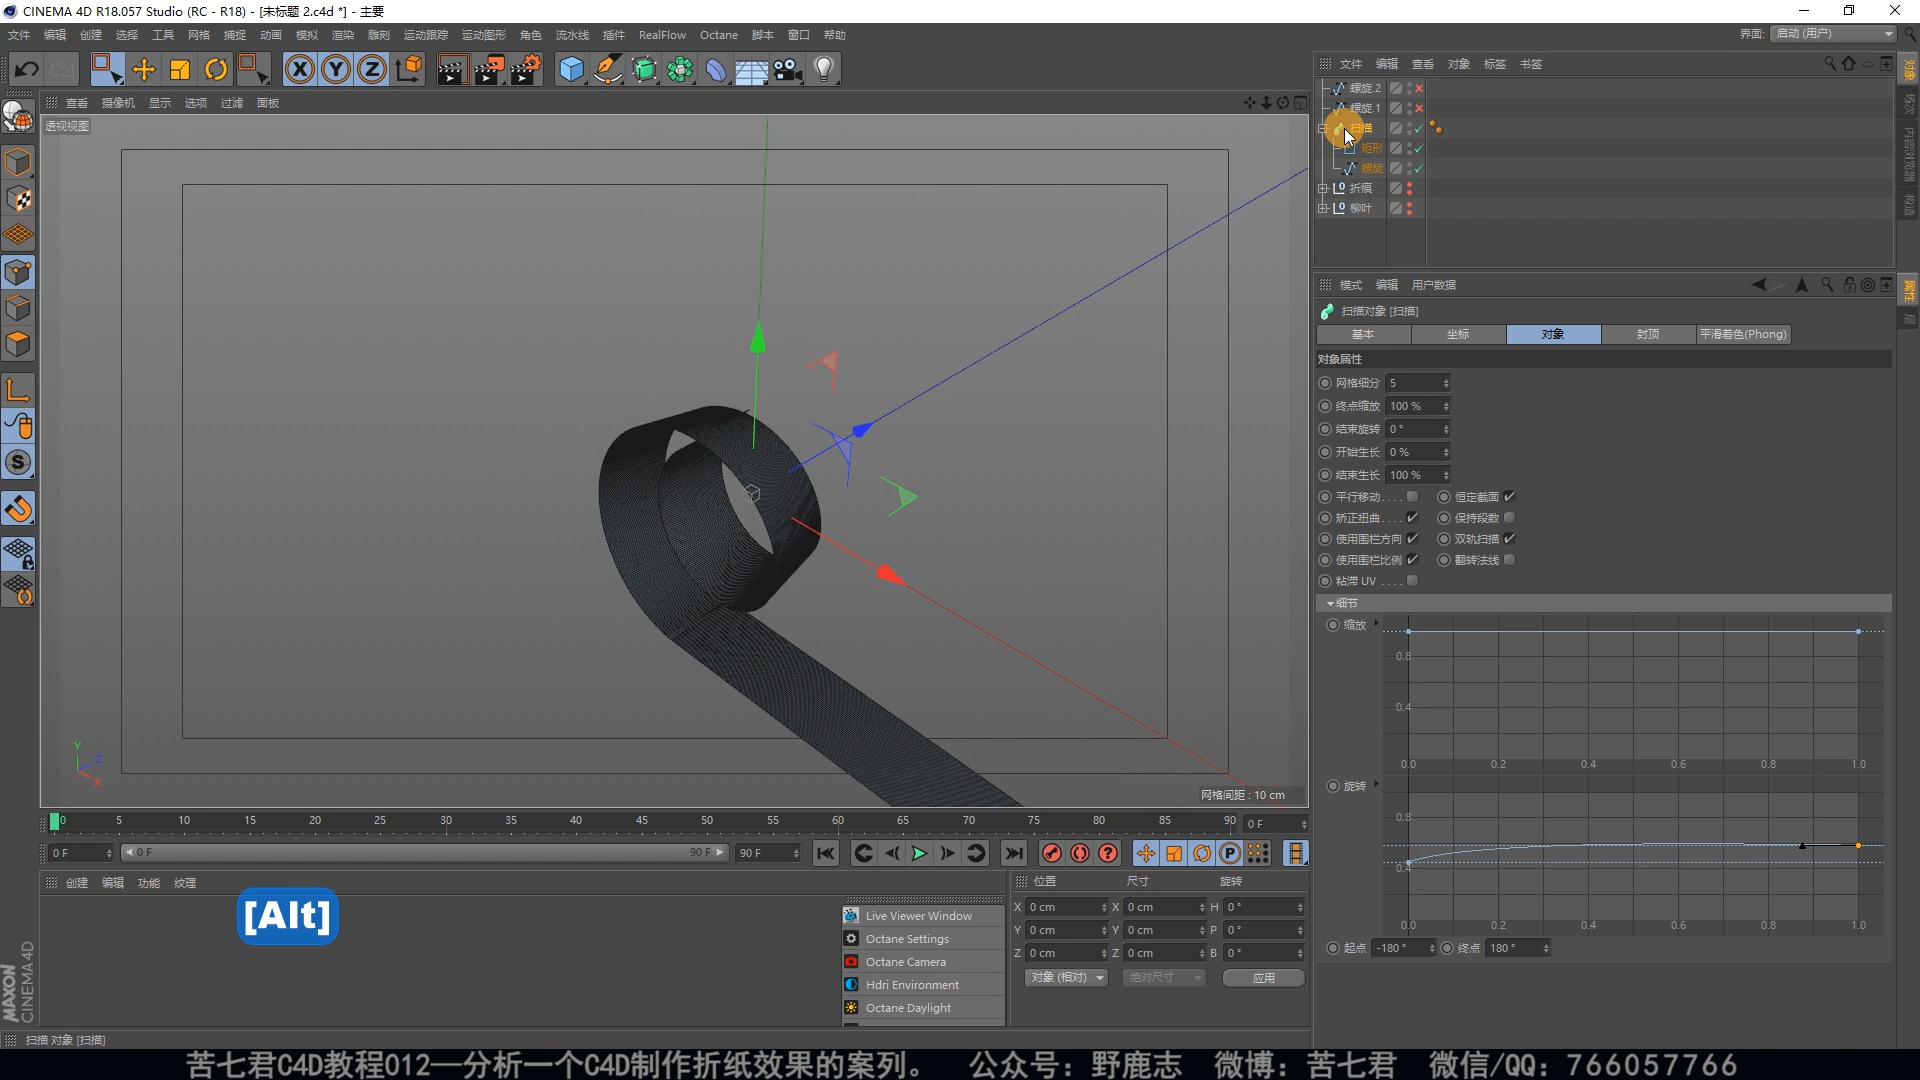Screen dimensions: 1920x1080
Task: Click the camera object icon
Action: (x=788, y=69)
